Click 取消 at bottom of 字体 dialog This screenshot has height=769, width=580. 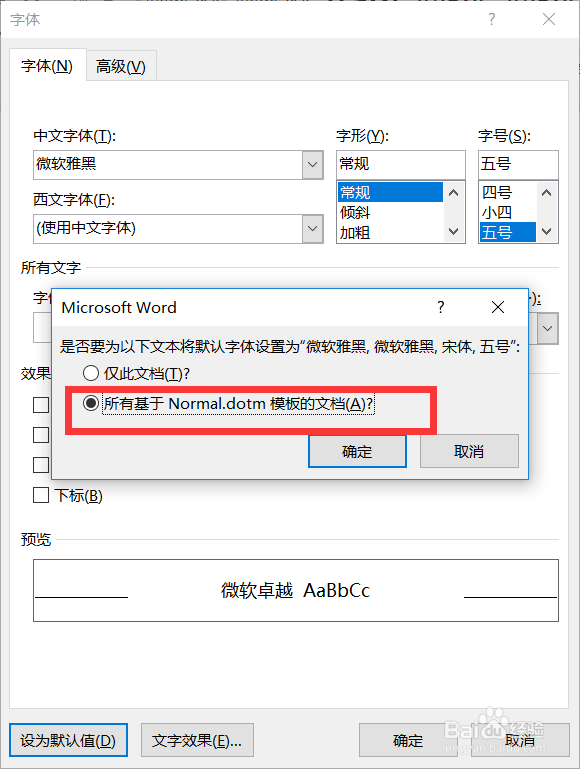[520, 740]
